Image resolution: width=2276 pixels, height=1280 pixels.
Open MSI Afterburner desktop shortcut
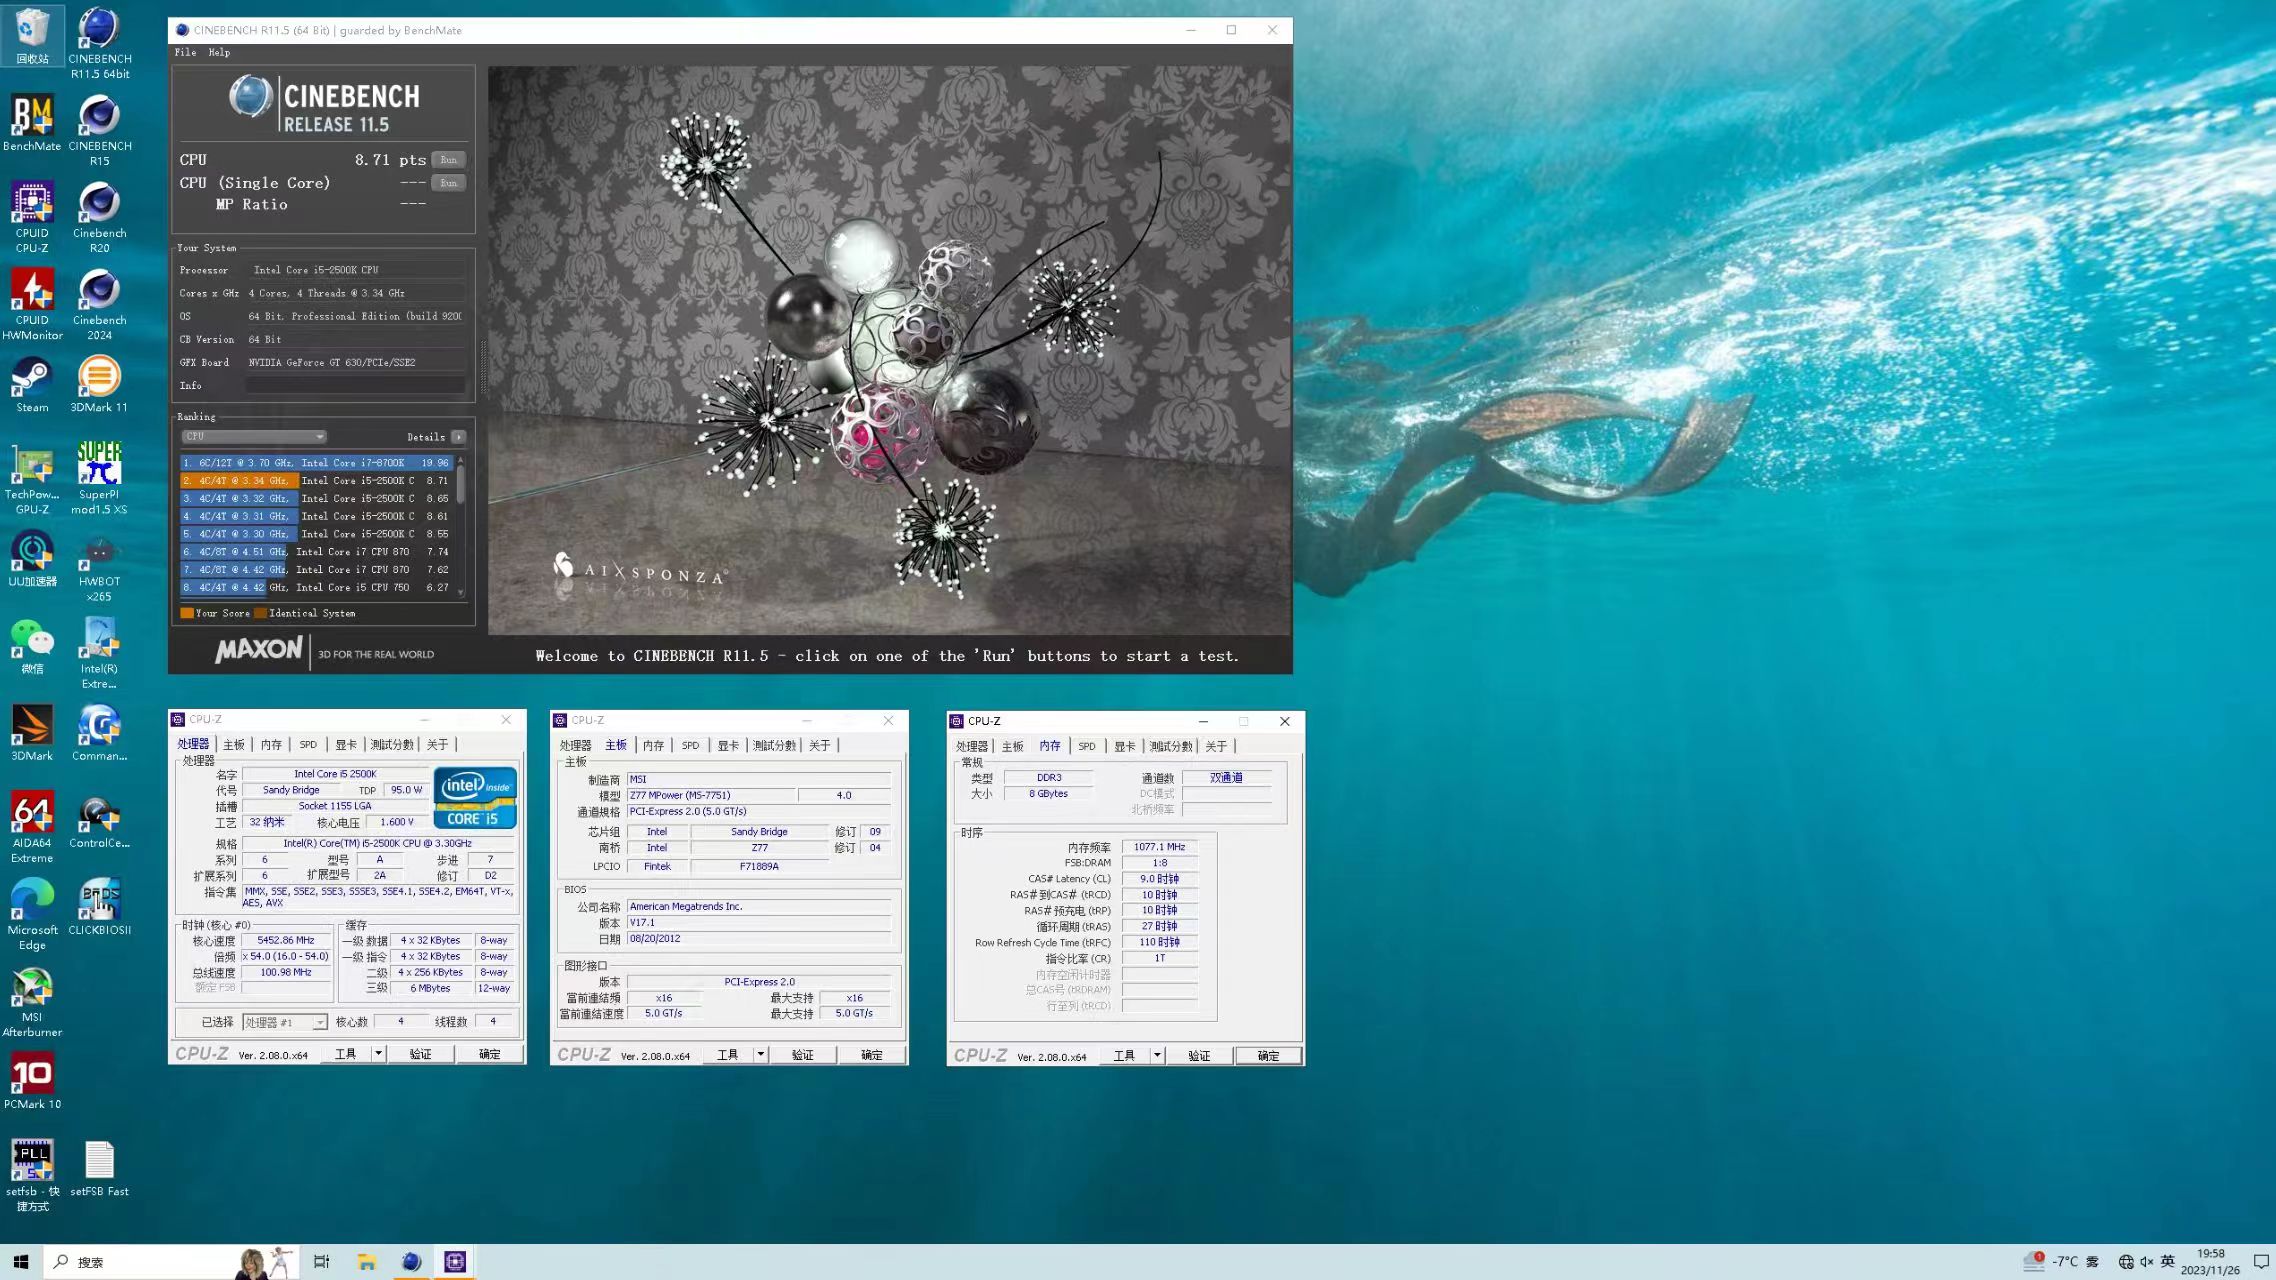coord(32,1001)
